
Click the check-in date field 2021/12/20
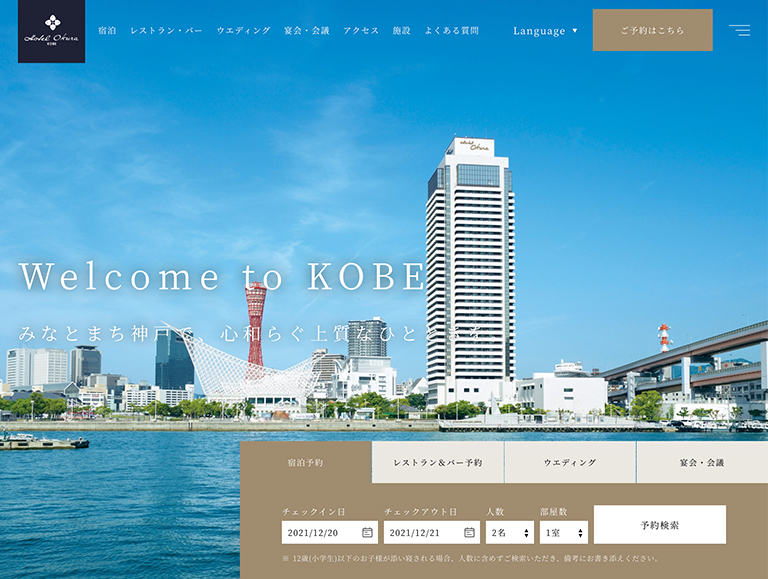pyautogui.click(x=318, y=533)
